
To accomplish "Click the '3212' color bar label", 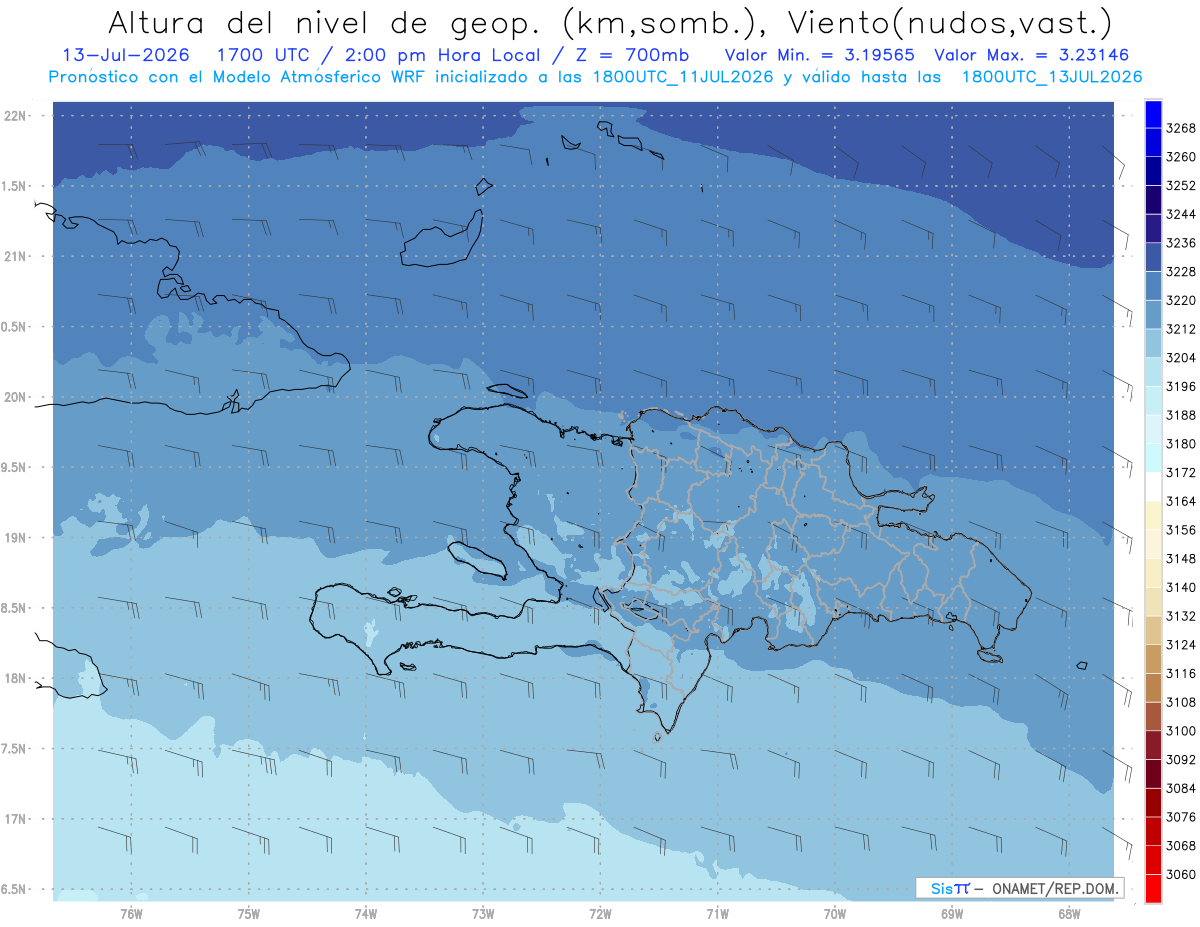I will coord(1181,329).
